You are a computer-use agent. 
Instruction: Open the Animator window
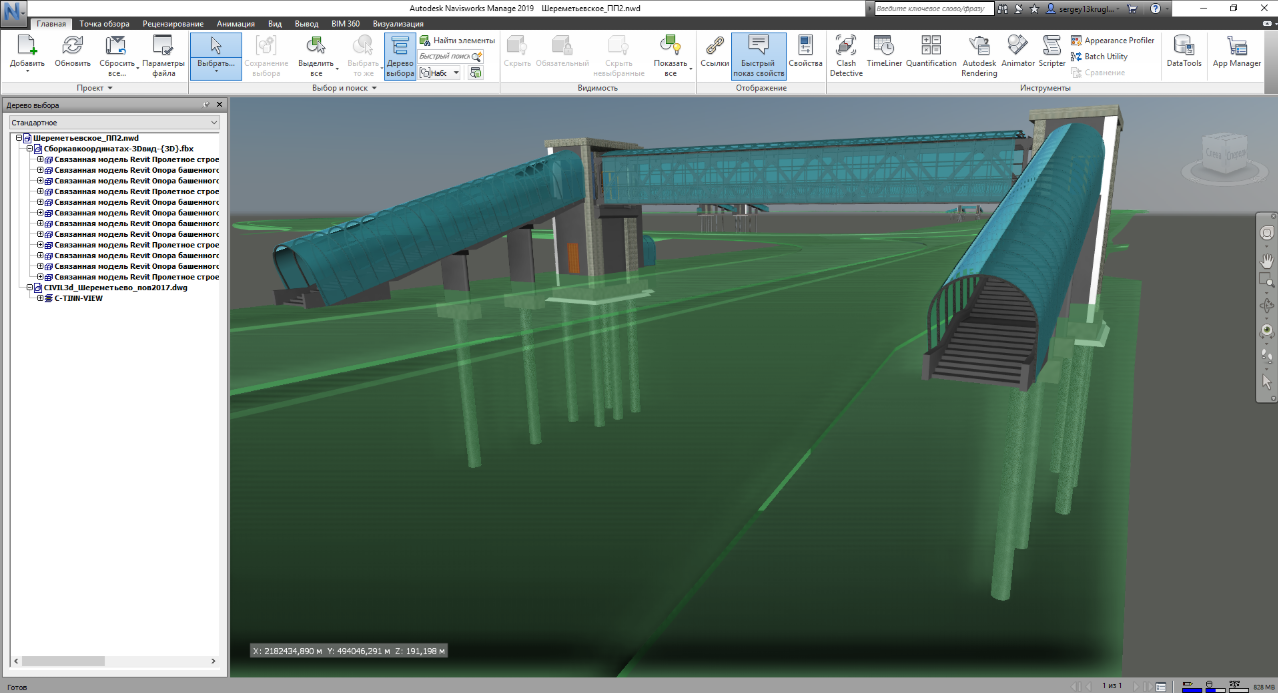[x=1018, y=55]
